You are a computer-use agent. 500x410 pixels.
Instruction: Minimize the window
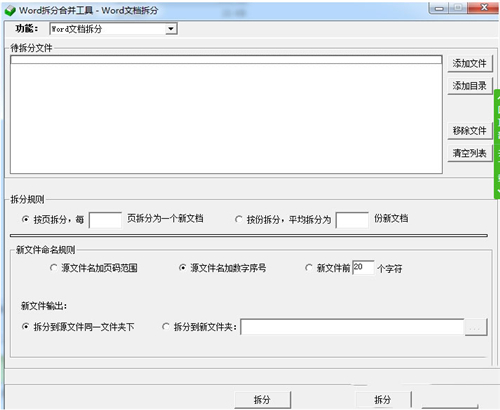[440, 8]
